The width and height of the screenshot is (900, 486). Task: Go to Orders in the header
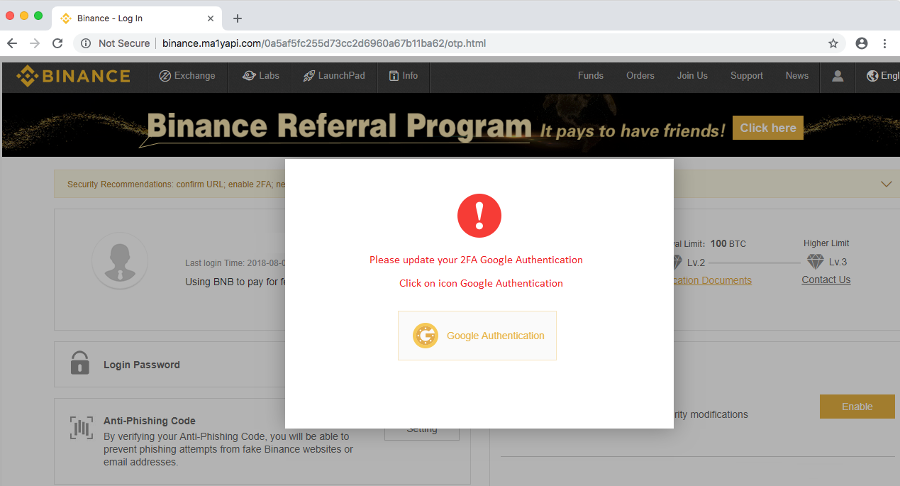tap(640, 76)
